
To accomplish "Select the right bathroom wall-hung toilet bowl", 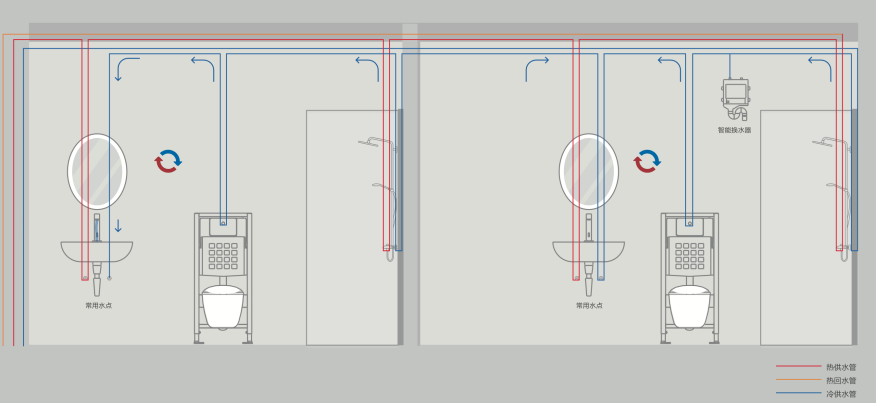I will click(690, 306).
